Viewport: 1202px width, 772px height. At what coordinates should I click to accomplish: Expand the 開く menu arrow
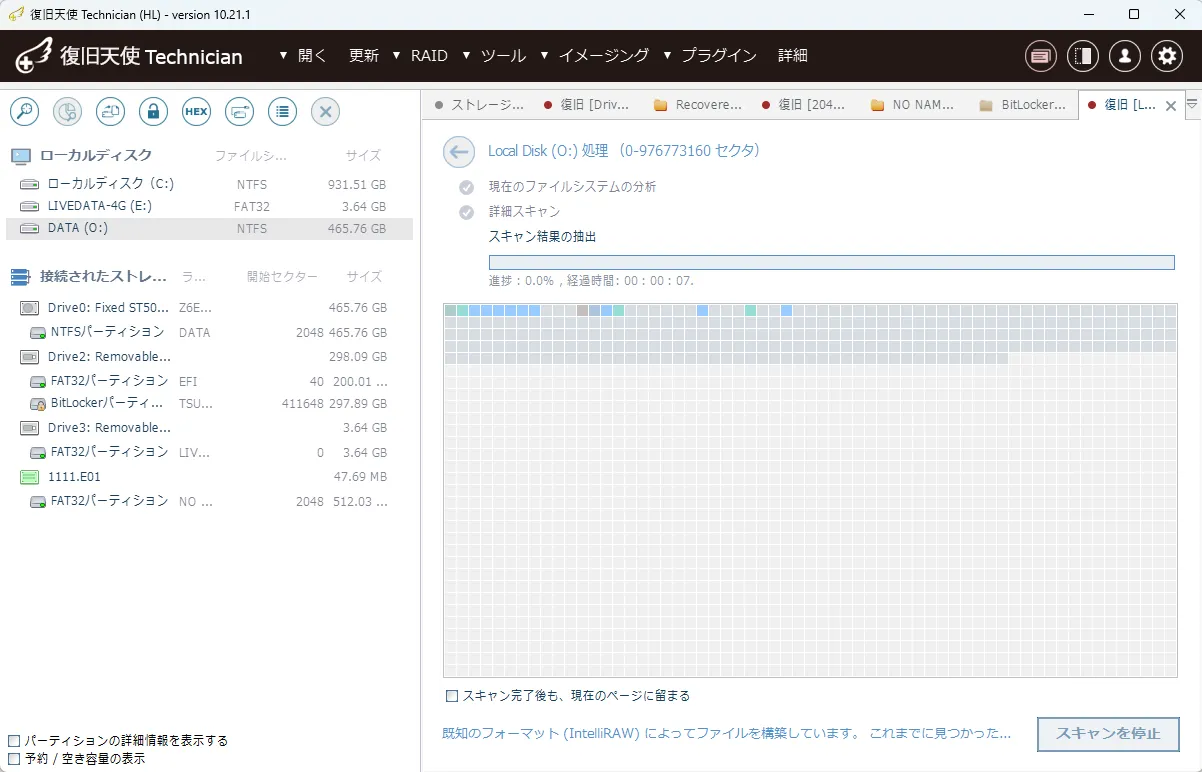284,56
